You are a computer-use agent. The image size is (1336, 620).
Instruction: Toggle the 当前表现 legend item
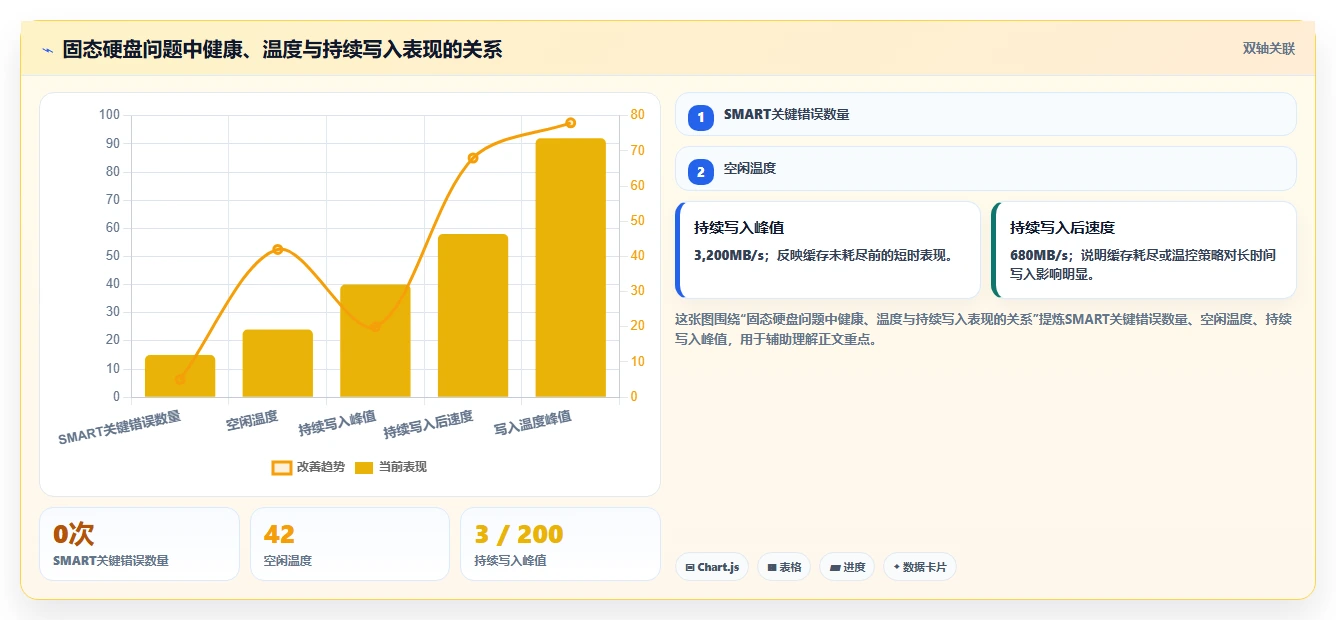point(391,467)
